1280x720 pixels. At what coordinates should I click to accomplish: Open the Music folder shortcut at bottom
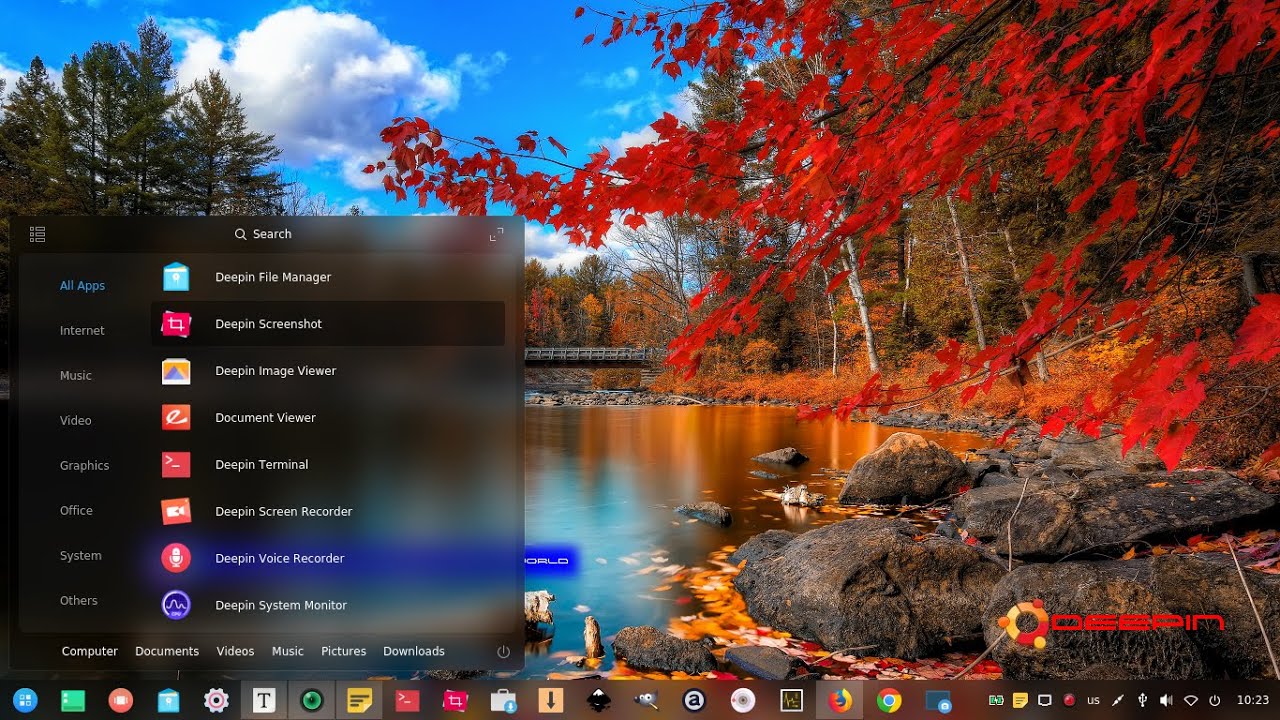(288, 651)
